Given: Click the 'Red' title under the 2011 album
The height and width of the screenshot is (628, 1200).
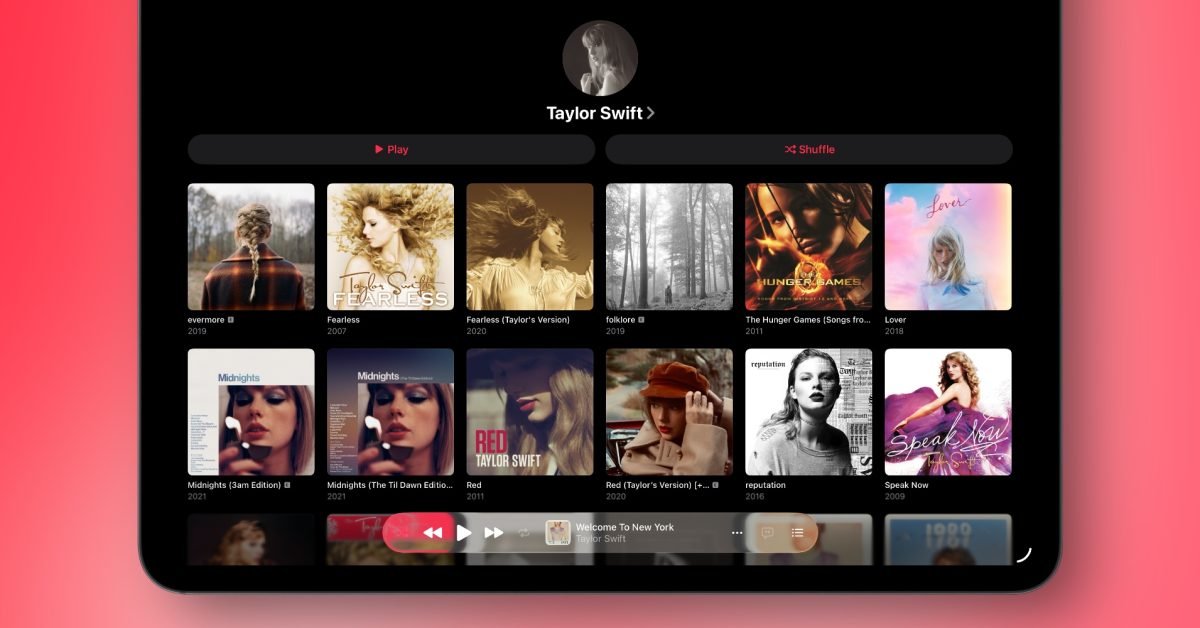Looking at the screenshot, I should click(474, 485).
